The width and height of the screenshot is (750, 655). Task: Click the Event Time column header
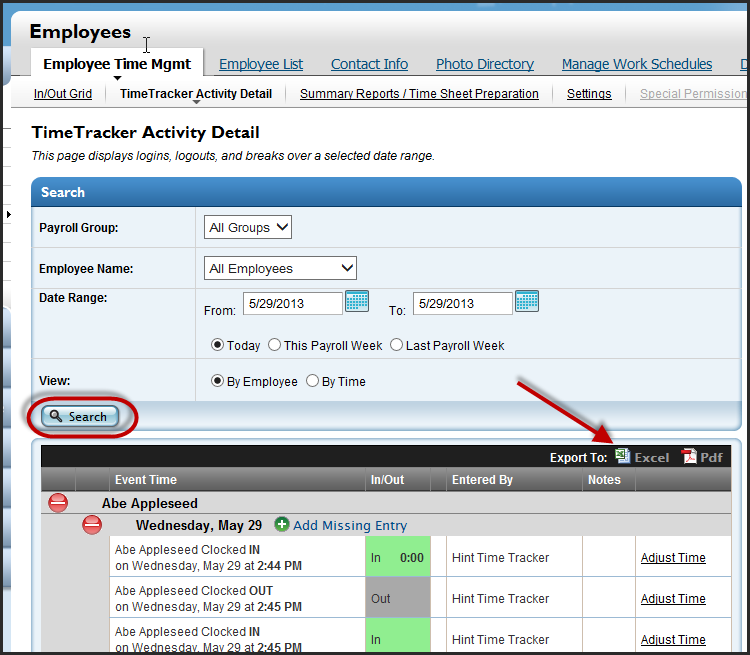[x=237, y=479]
